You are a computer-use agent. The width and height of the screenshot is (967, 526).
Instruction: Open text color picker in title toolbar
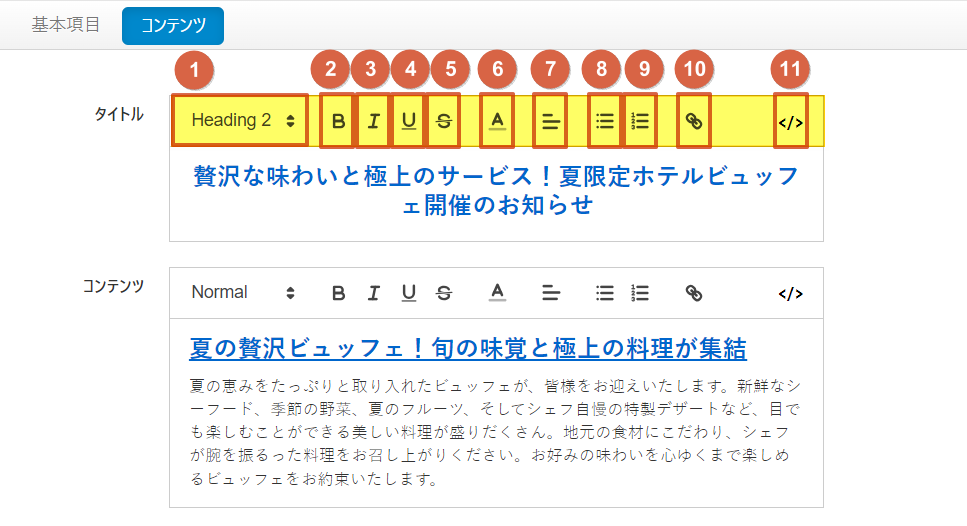point(497,121)
